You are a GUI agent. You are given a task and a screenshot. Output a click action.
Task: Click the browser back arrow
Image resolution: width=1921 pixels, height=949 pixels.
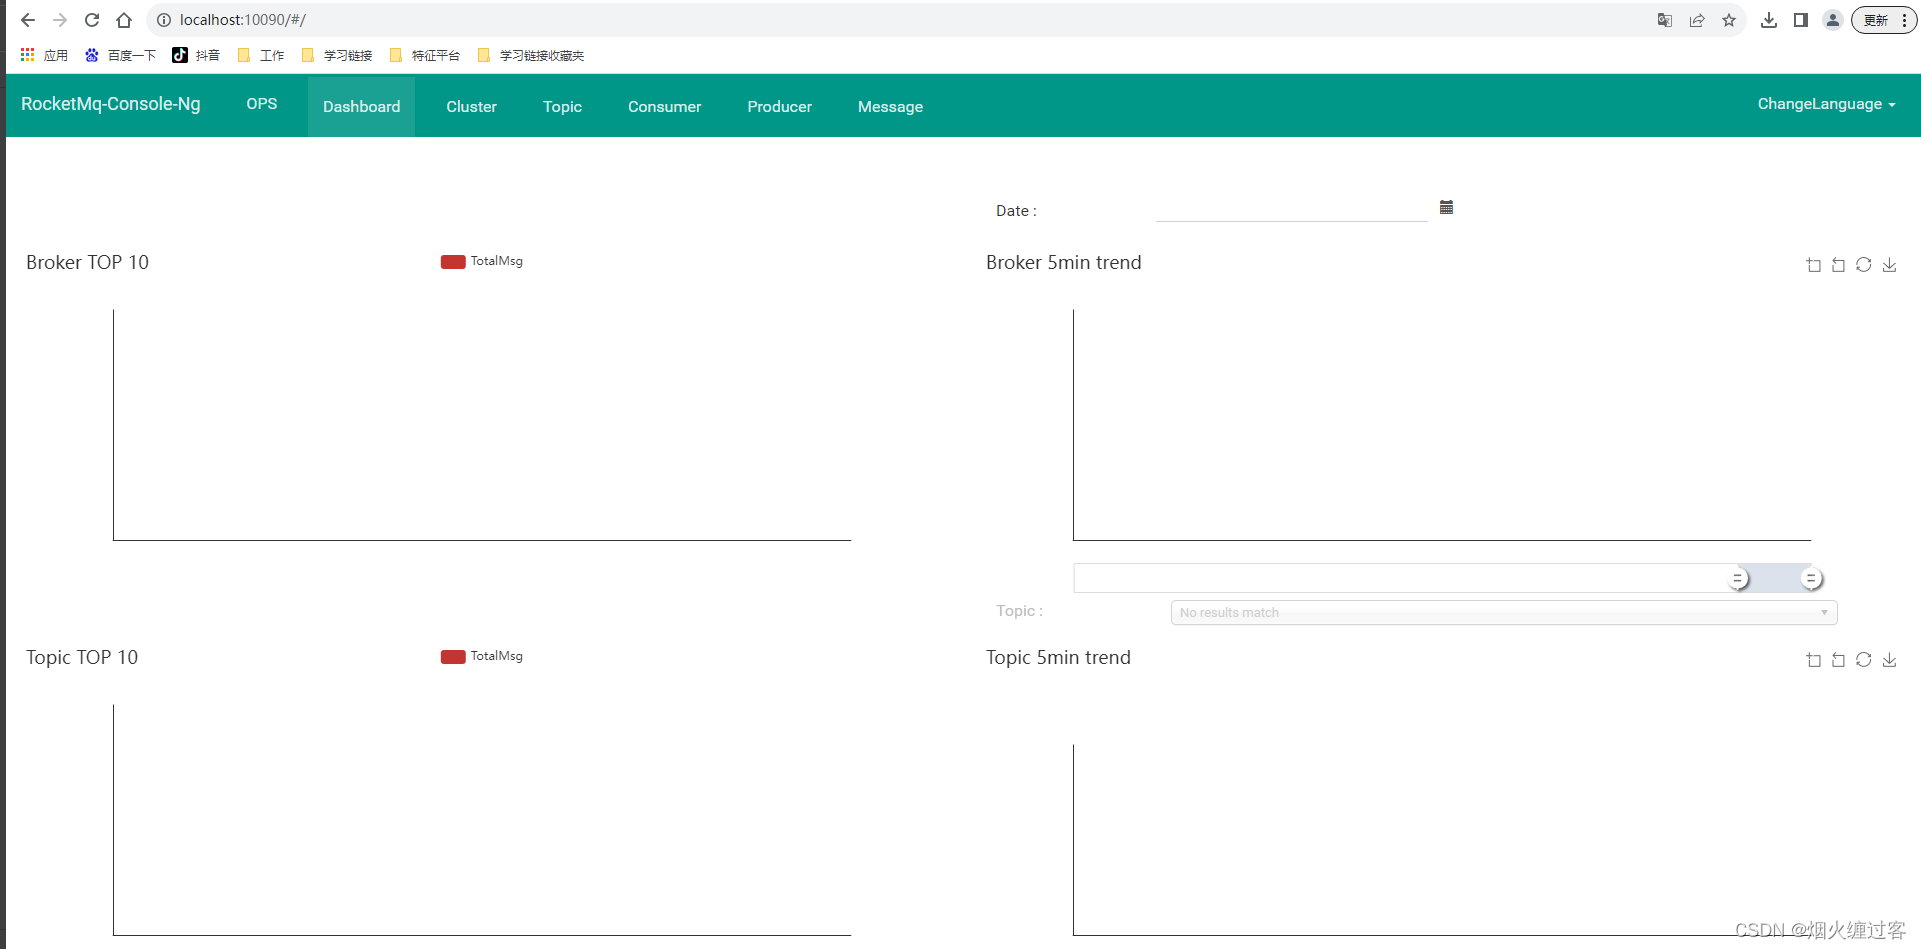(27, 20)
